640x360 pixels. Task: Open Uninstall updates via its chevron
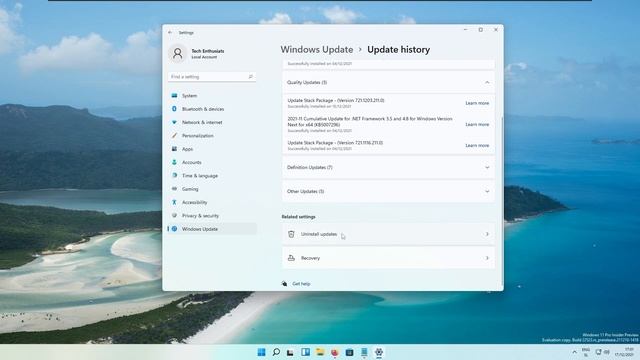point(487,234)
